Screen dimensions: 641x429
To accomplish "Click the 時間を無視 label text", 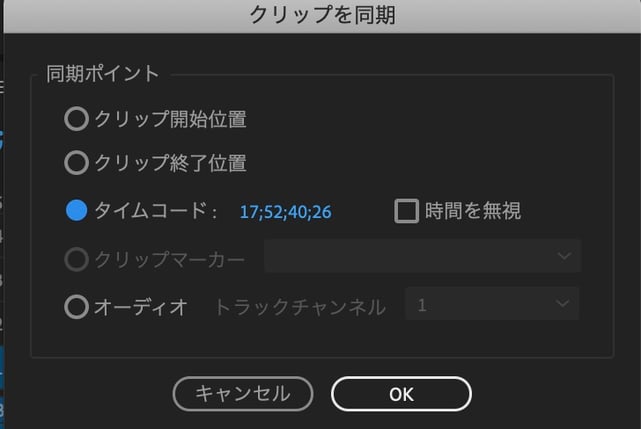I will (x=473, y=211).
